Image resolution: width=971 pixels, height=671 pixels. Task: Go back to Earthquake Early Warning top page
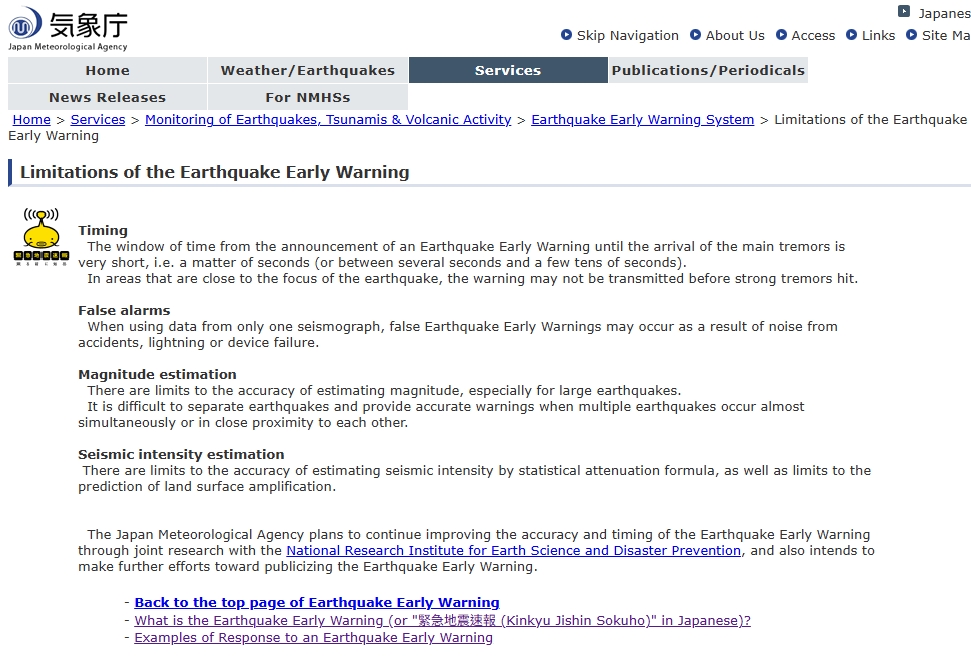click(x=316, y=603)
